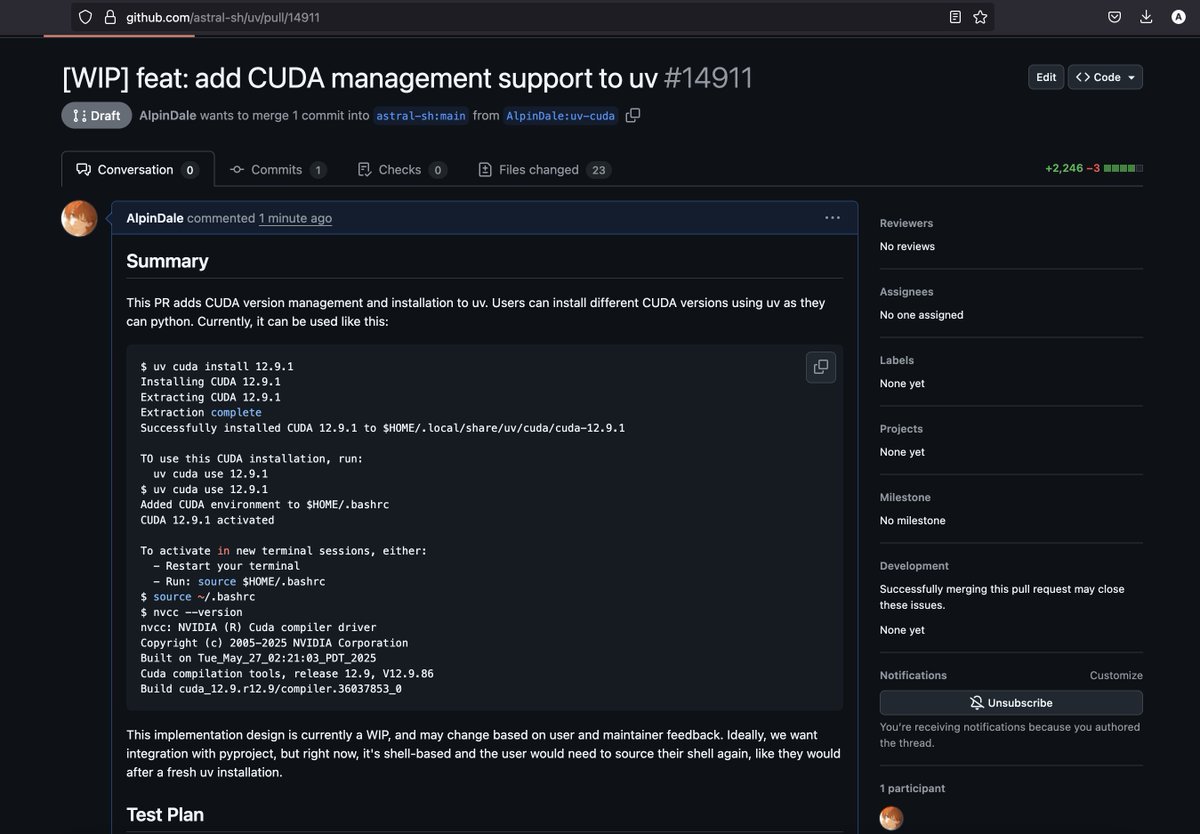Viewport: 1200px width, 834px height.
Task: Click the 'CUDA 12.9.1 activated' line
Action: (207, 520)
